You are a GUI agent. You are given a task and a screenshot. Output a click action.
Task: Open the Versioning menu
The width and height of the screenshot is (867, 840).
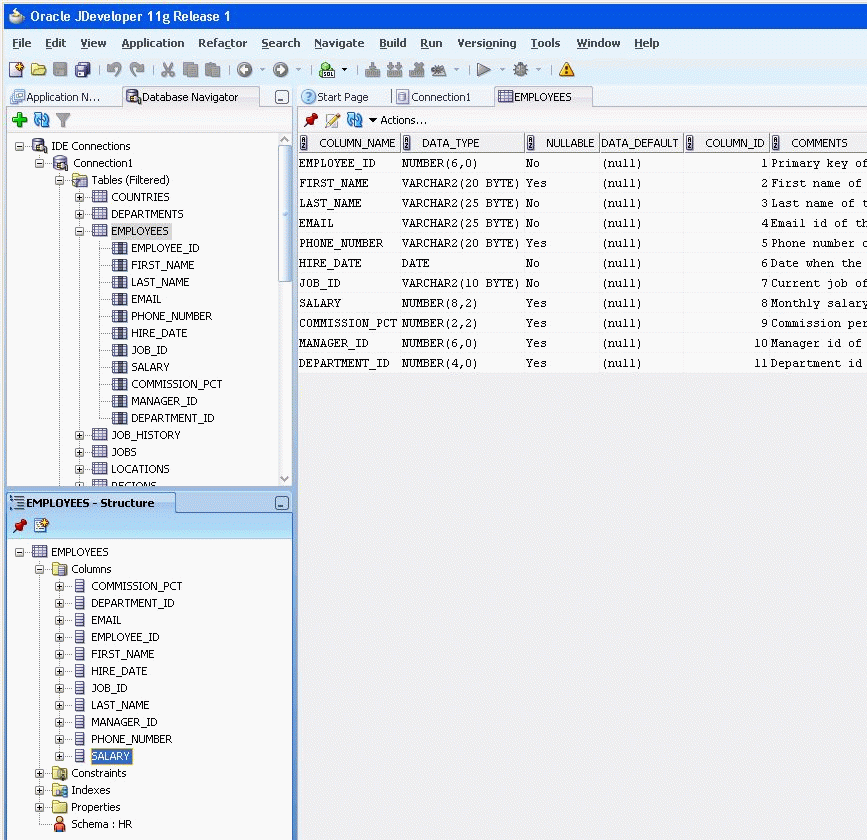486,43
